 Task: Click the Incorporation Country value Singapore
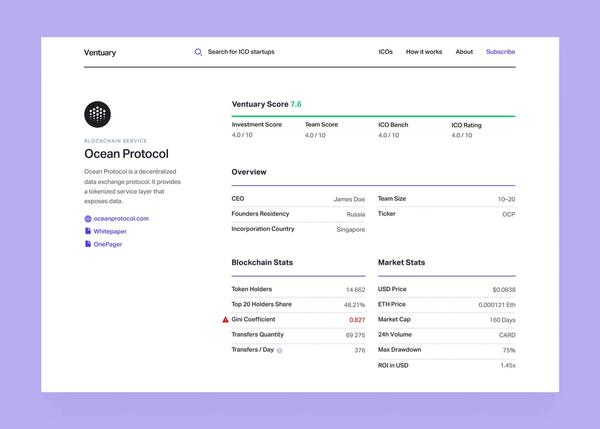tap(351, 230)
